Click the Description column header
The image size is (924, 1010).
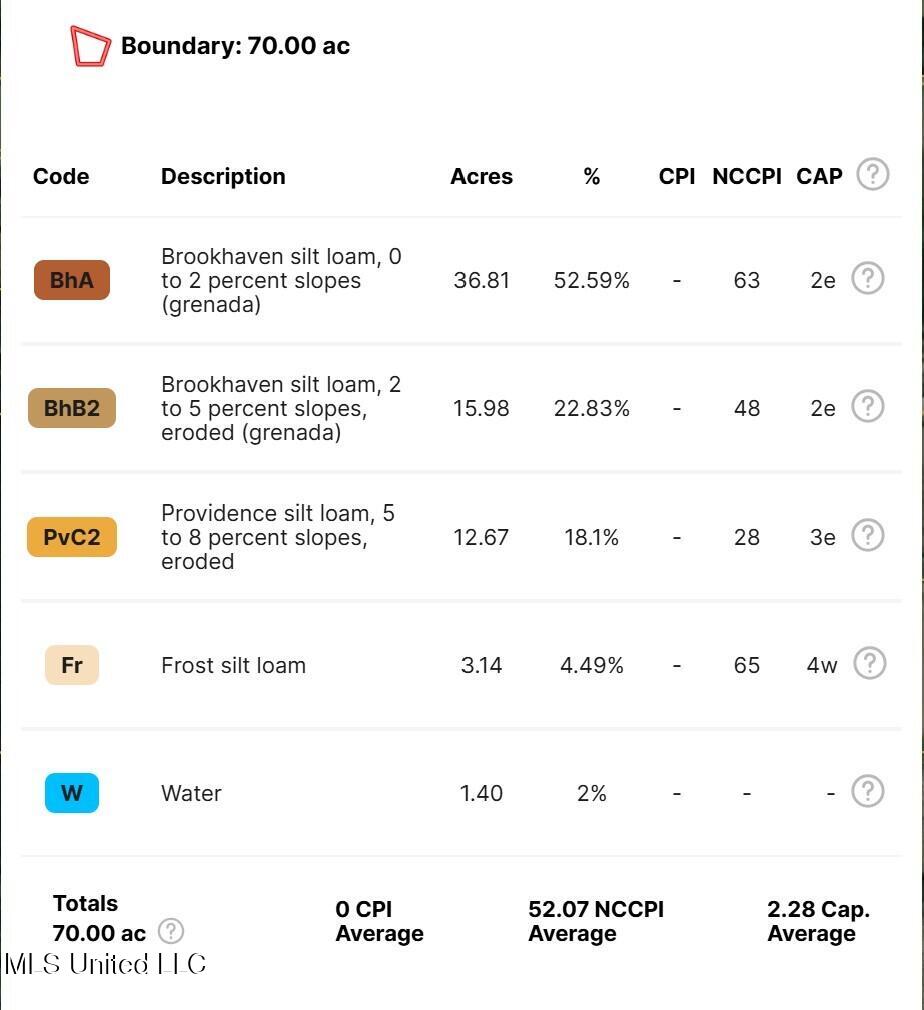click(223, 176)
